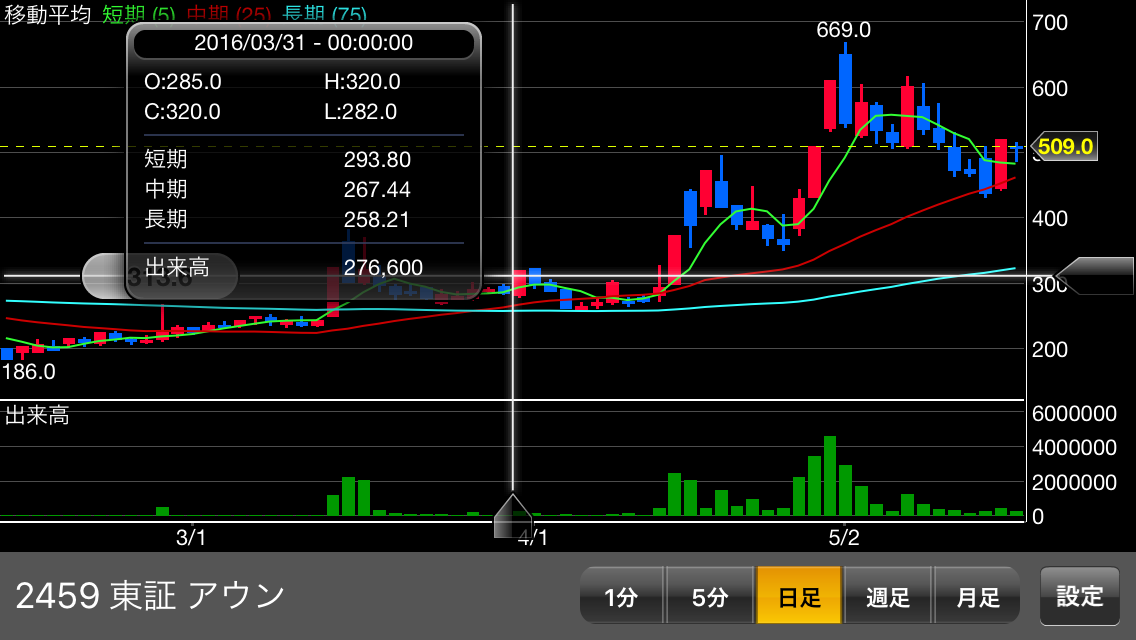Select the 5分 interval button

click(x=710, y=597)
